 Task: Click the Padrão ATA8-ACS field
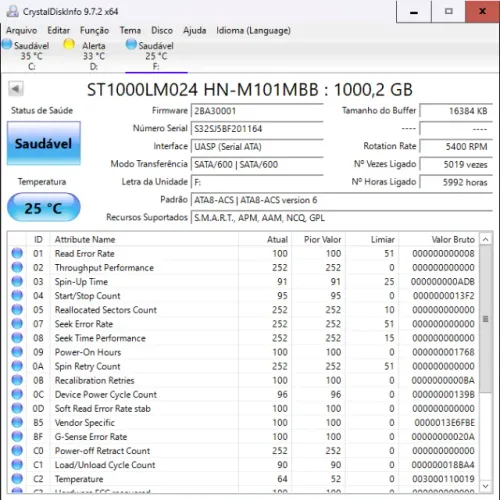pyautogui.click(x=342, y=200)
